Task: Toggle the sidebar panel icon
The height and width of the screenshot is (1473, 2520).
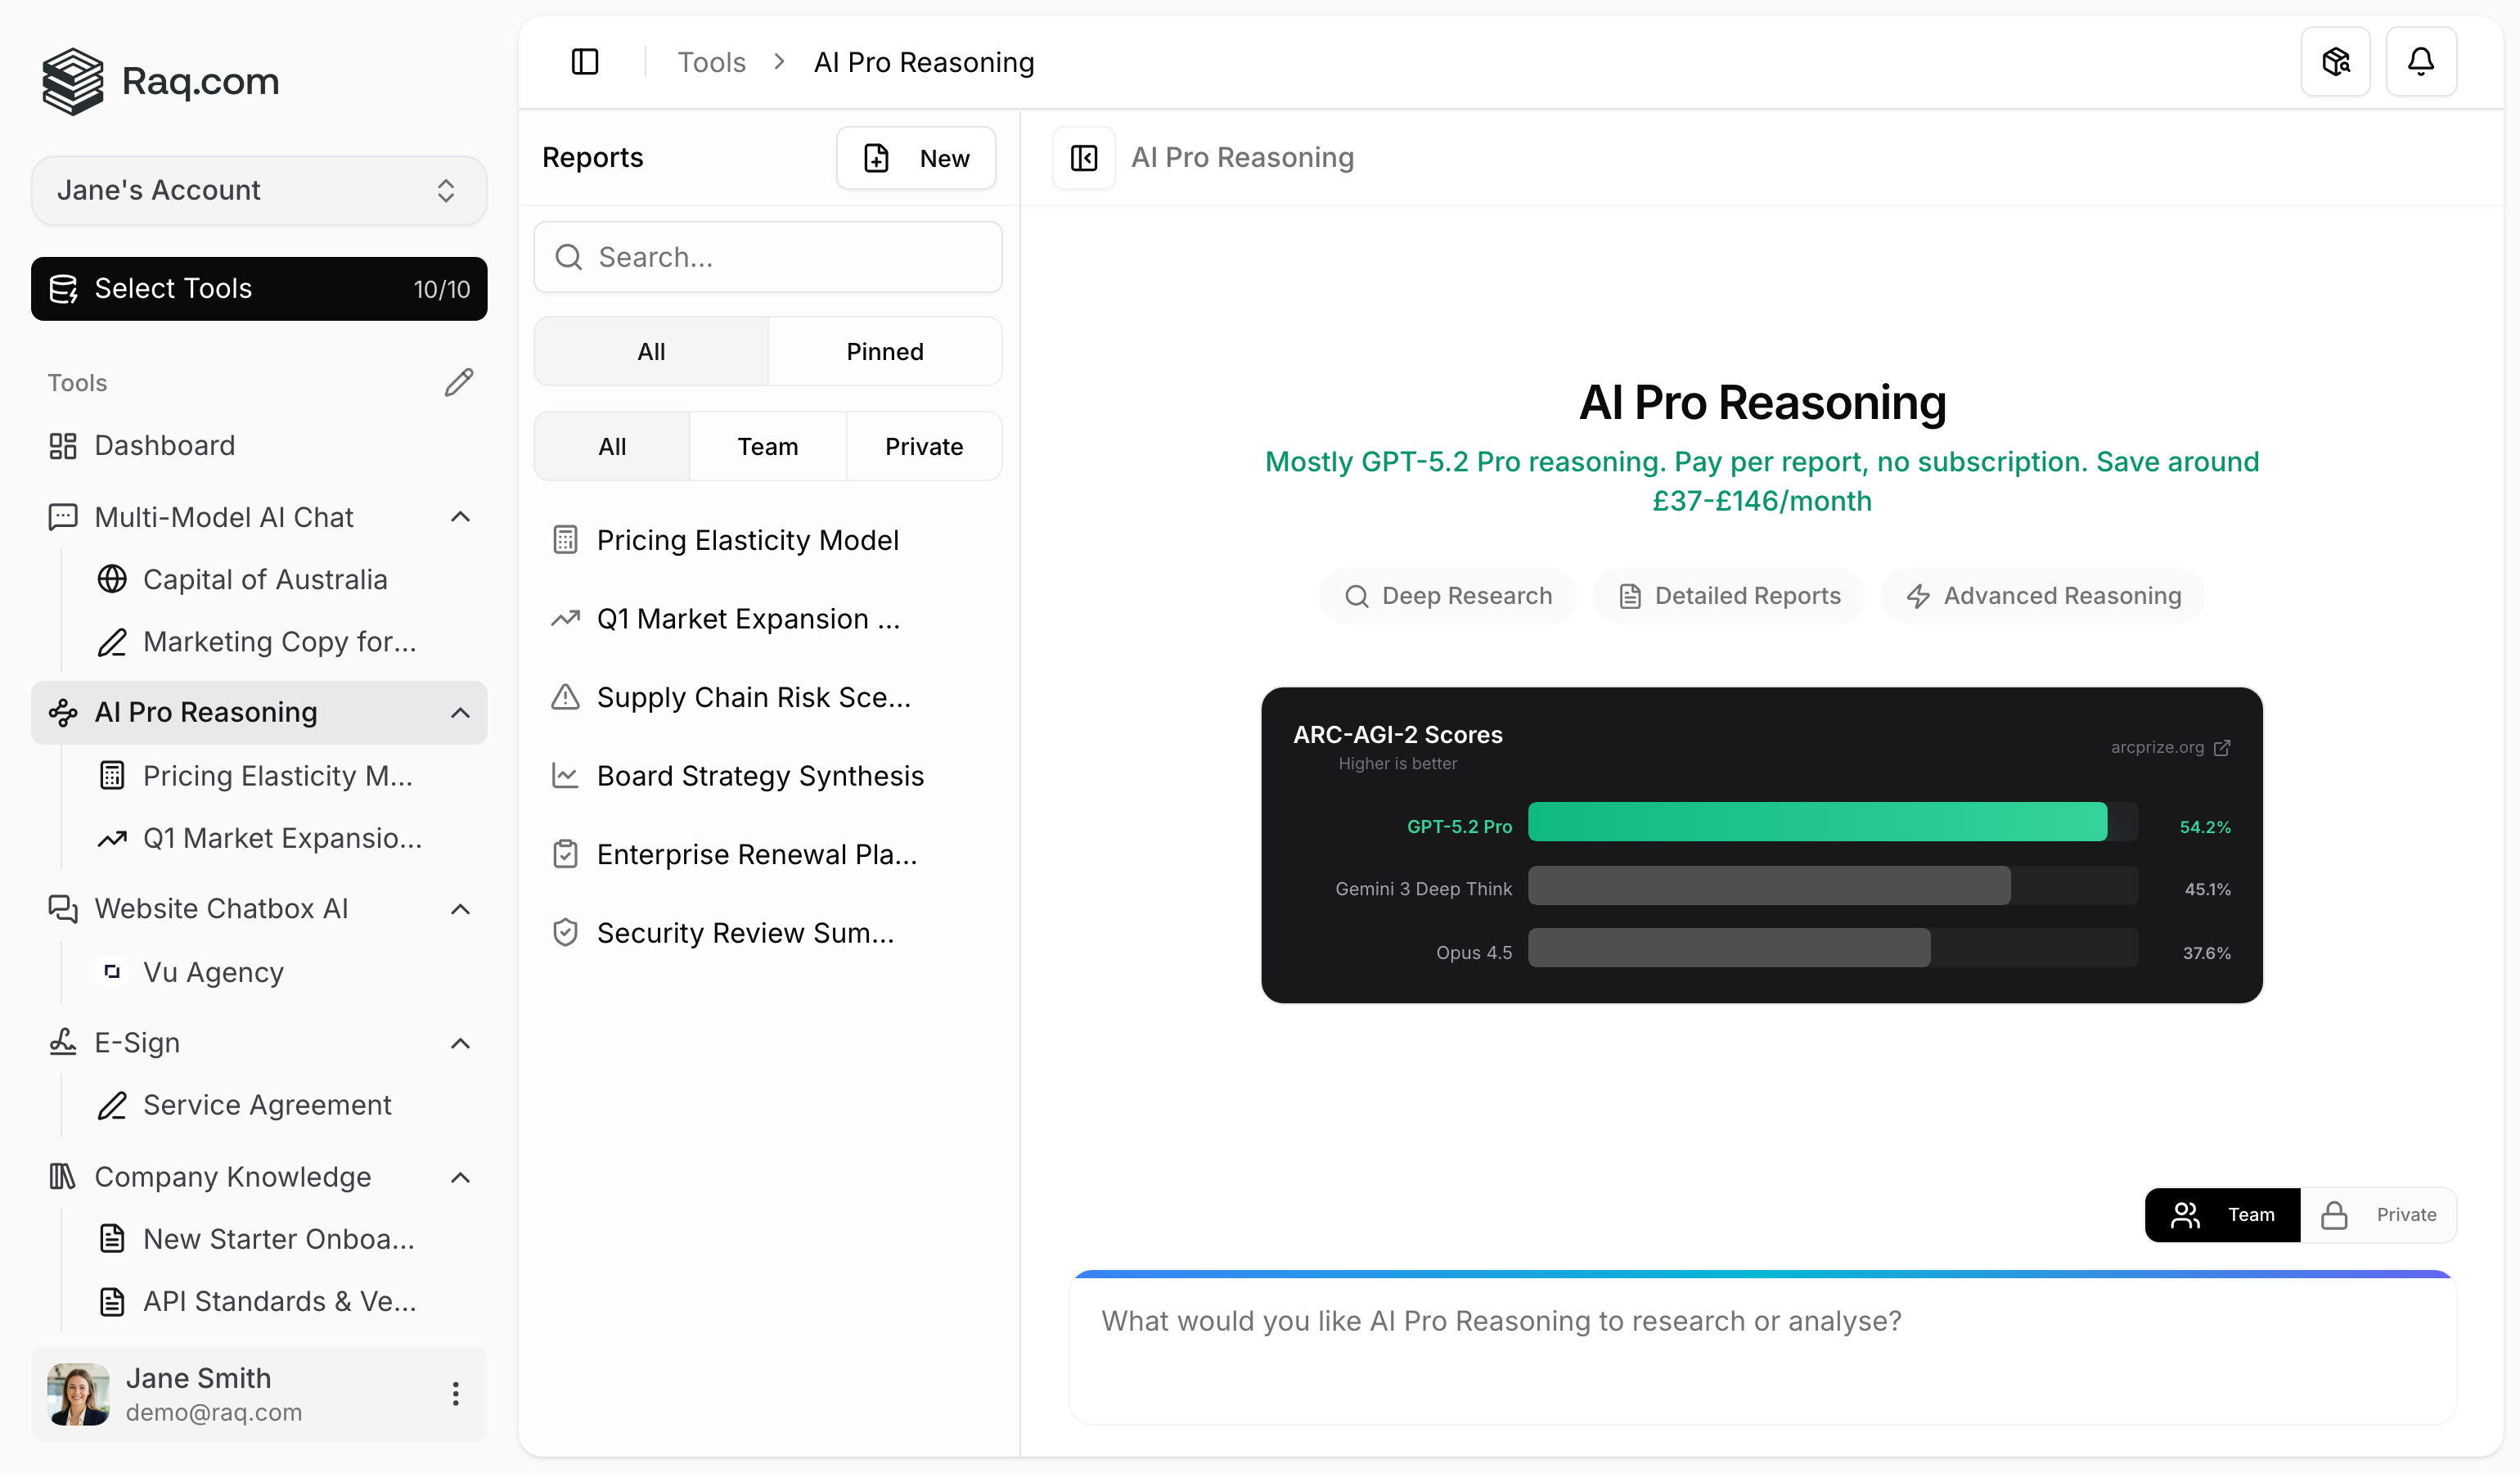Action: (585, 62)
